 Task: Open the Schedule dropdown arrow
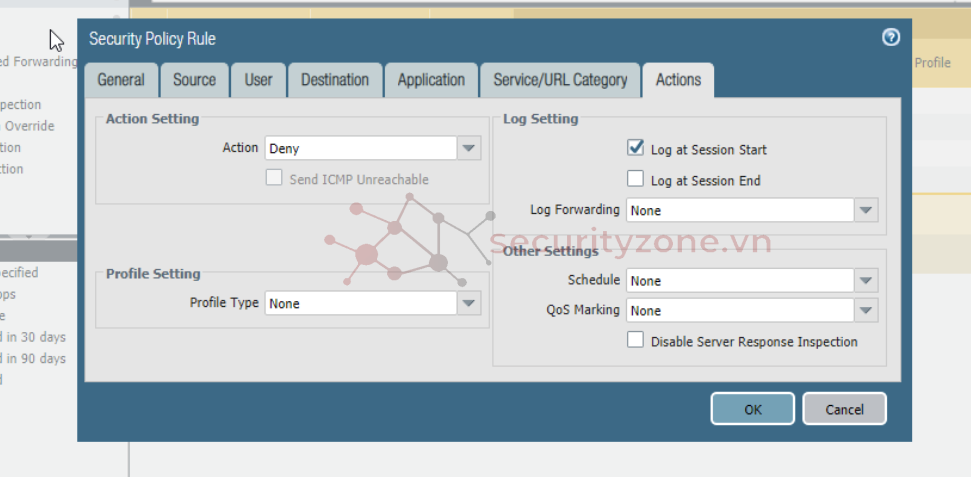(866, 281)
